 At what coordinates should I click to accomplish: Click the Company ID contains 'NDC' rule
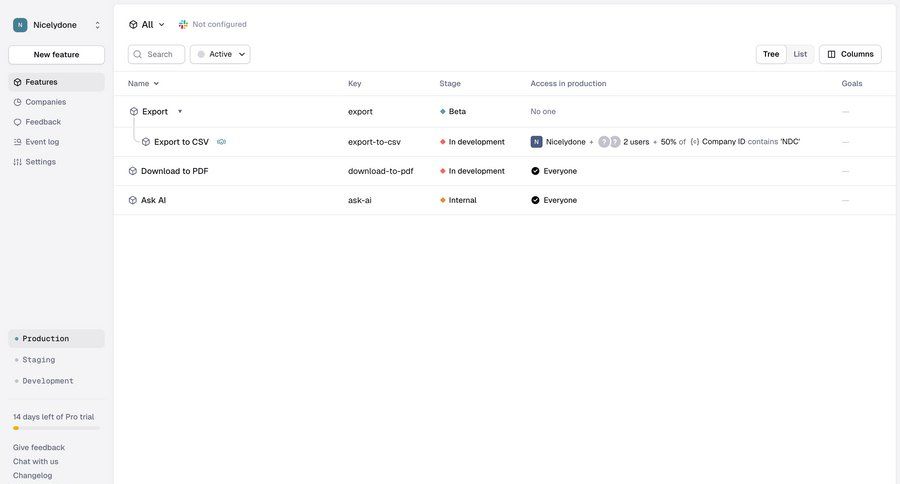745,142
